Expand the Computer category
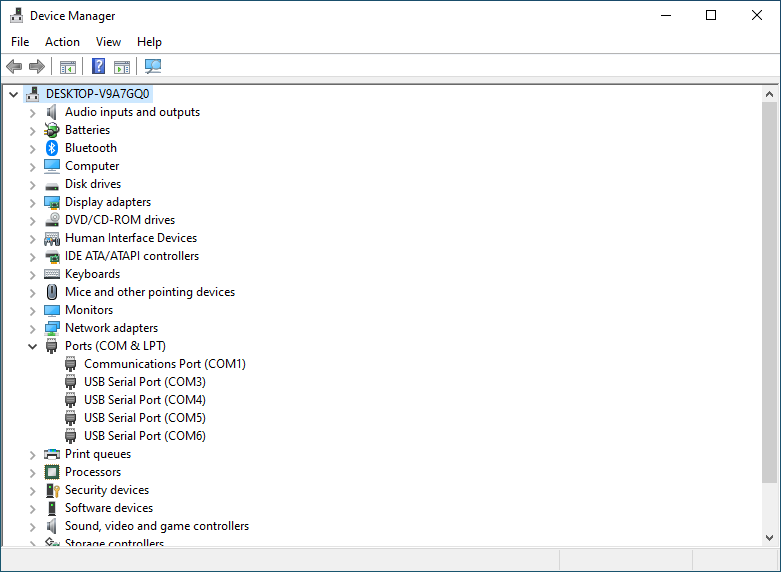 32,166
